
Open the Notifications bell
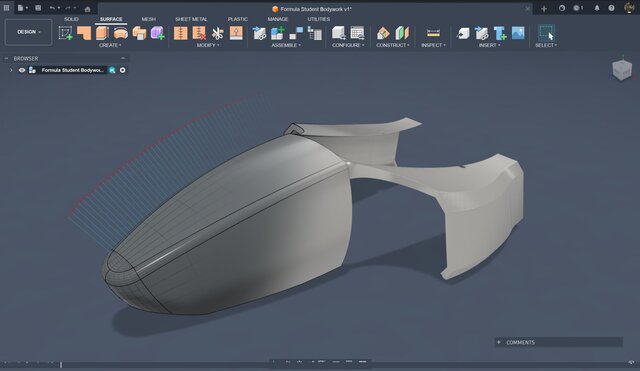[597, 8]
